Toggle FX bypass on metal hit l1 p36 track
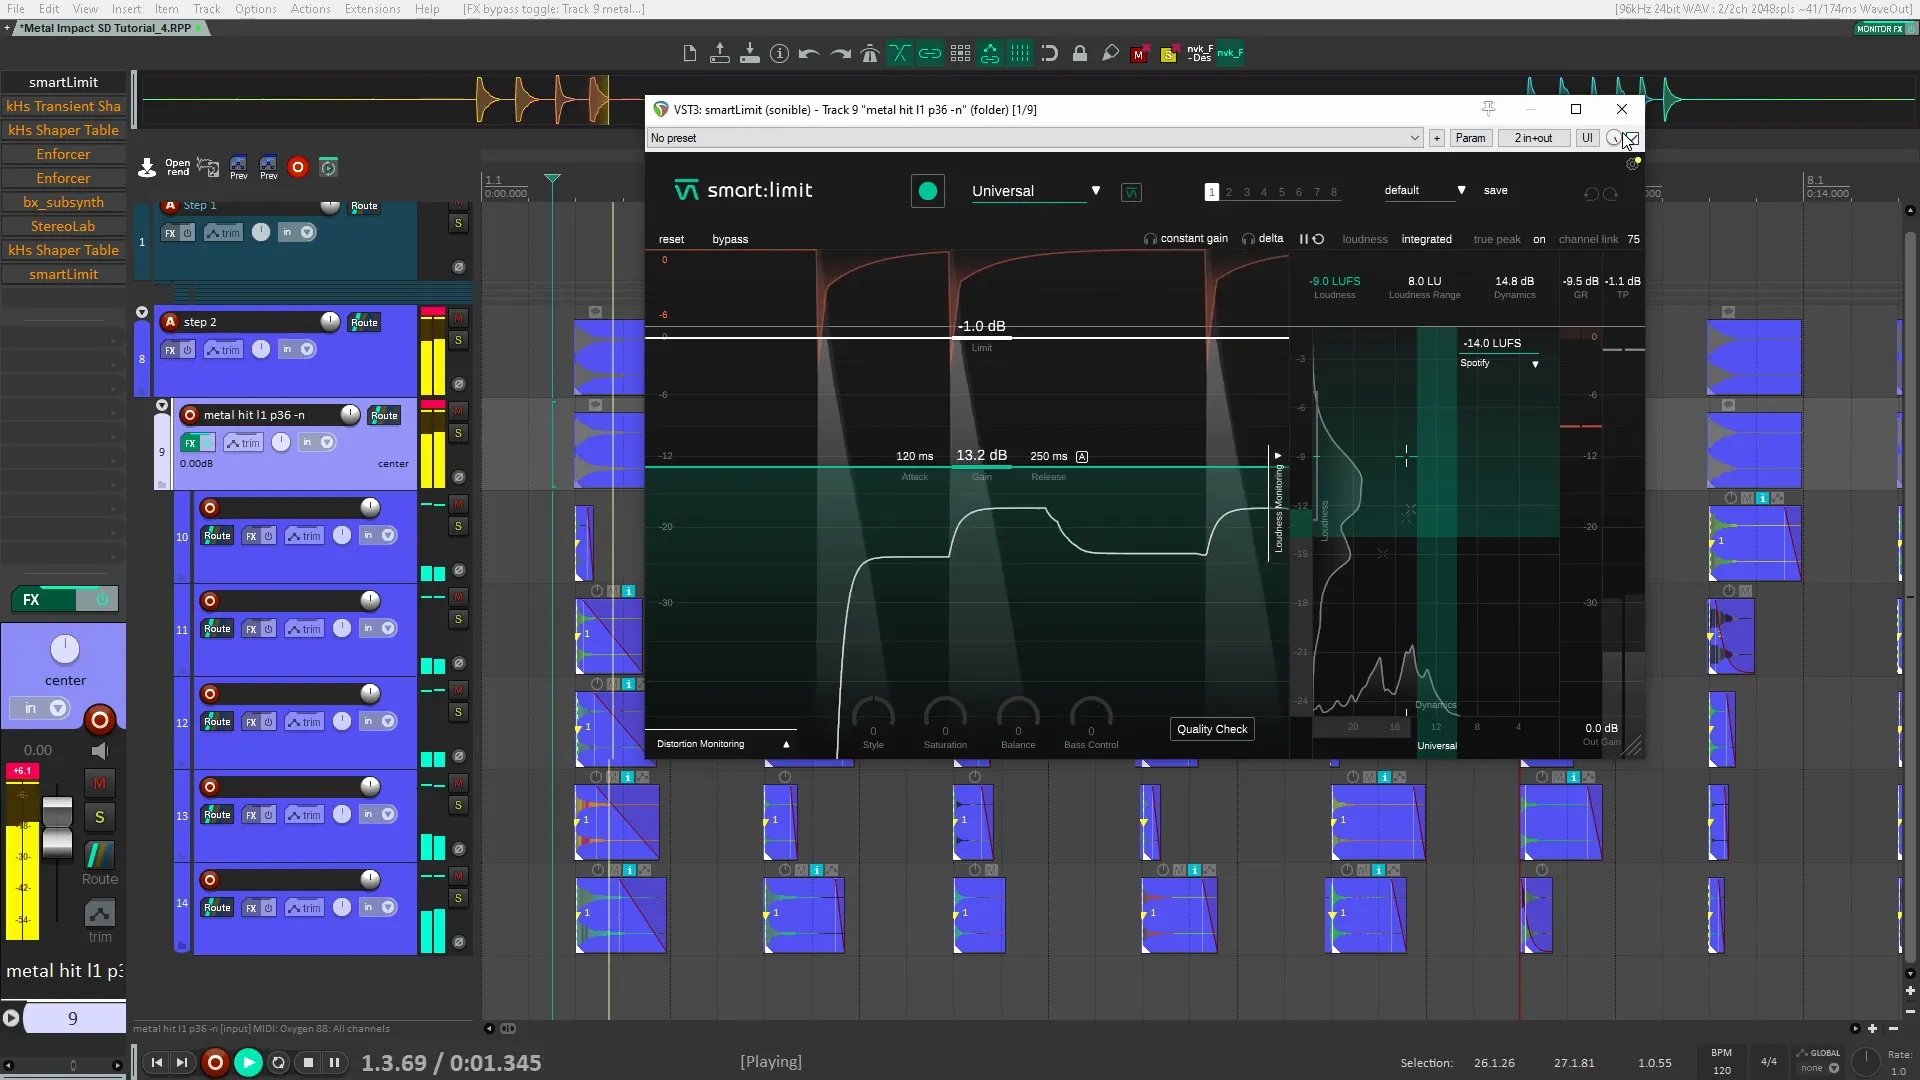This screenshot has width=1920, height=1080. coord(207,443)
